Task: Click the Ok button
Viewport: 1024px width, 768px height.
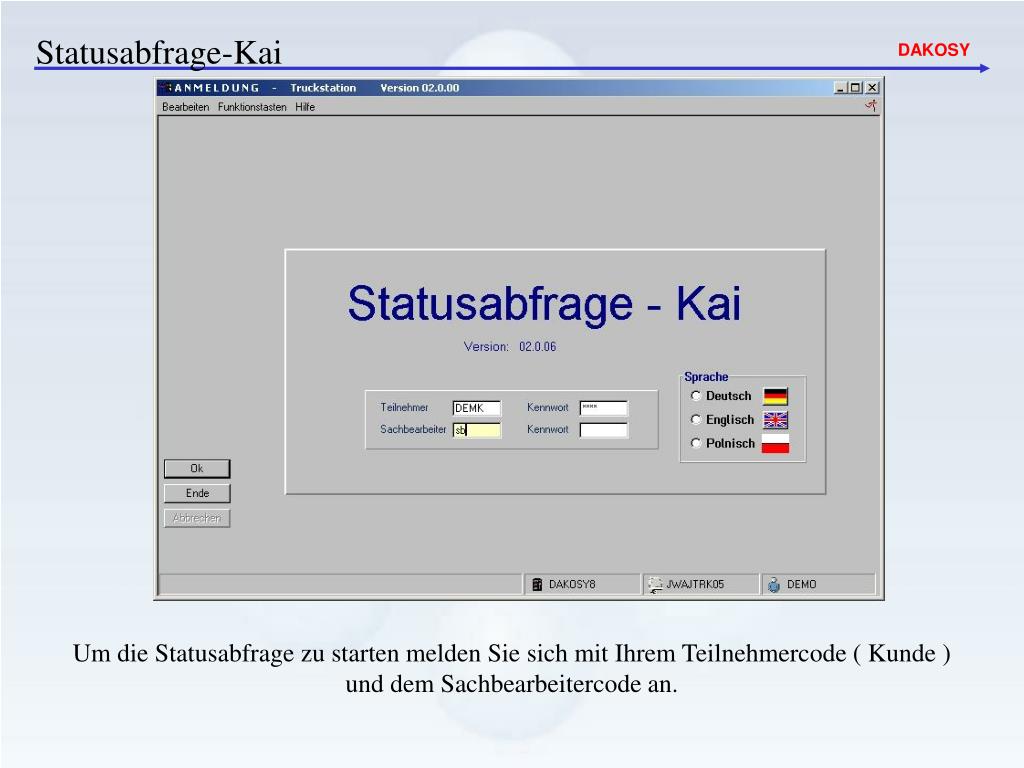Action: tap(197, 469)
